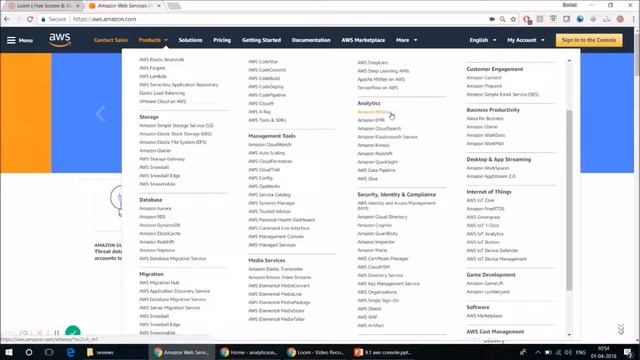The width and height of the screenshot is (640, 360).
Task: Open AWS Lambda link
Action: (153, 76)
